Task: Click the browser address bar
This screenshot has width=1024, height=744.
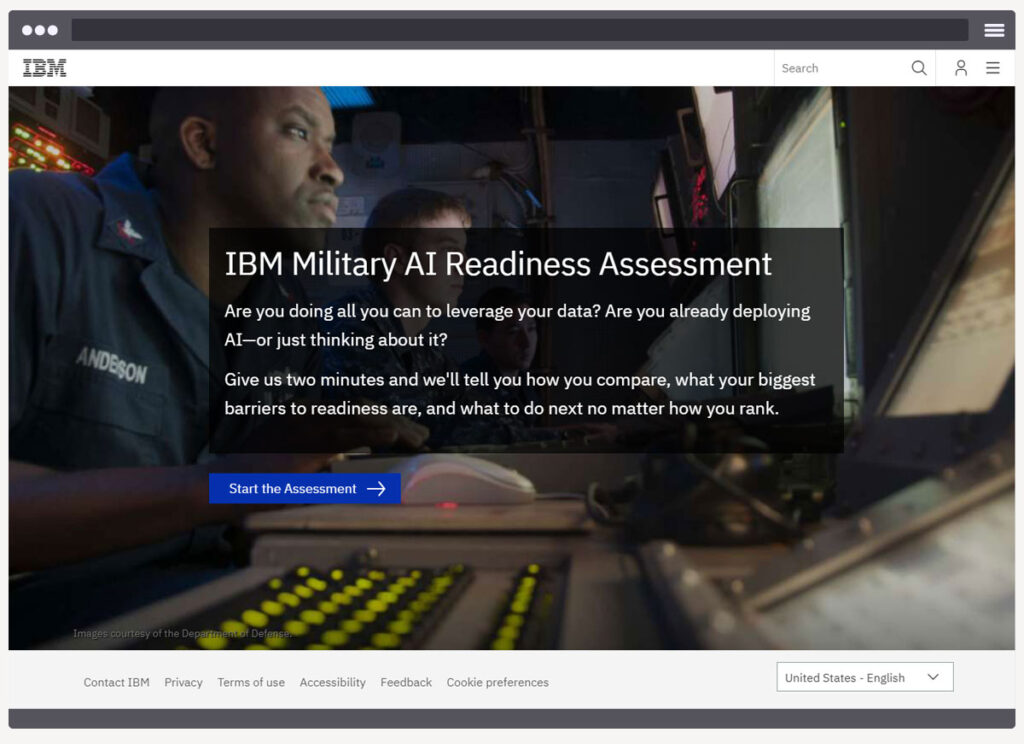Action: [x=519, y=30]
